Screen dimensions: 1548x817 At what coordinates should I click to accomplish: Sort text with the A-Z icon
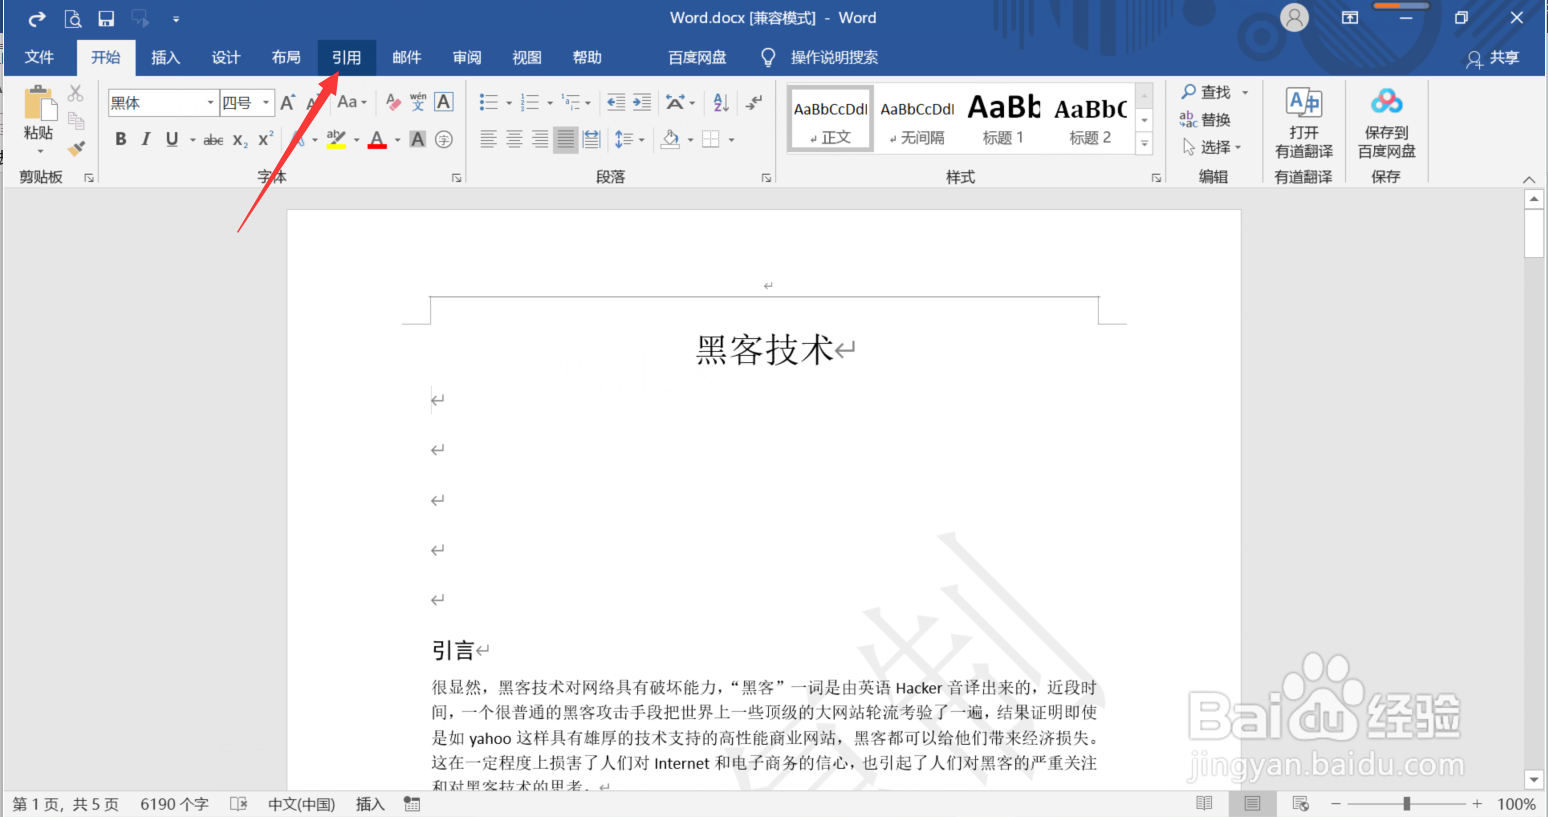pyautogui.click(x=721, y=102)
